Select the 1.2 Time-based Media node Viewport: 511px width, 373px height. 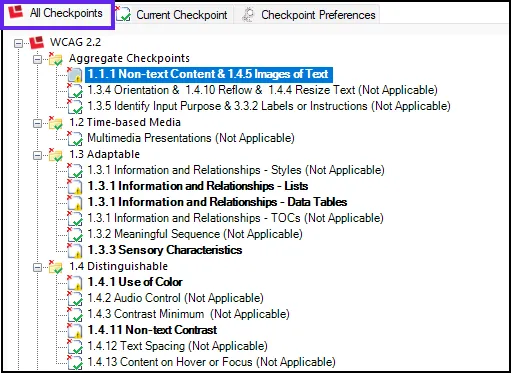(x=125, y=122)
